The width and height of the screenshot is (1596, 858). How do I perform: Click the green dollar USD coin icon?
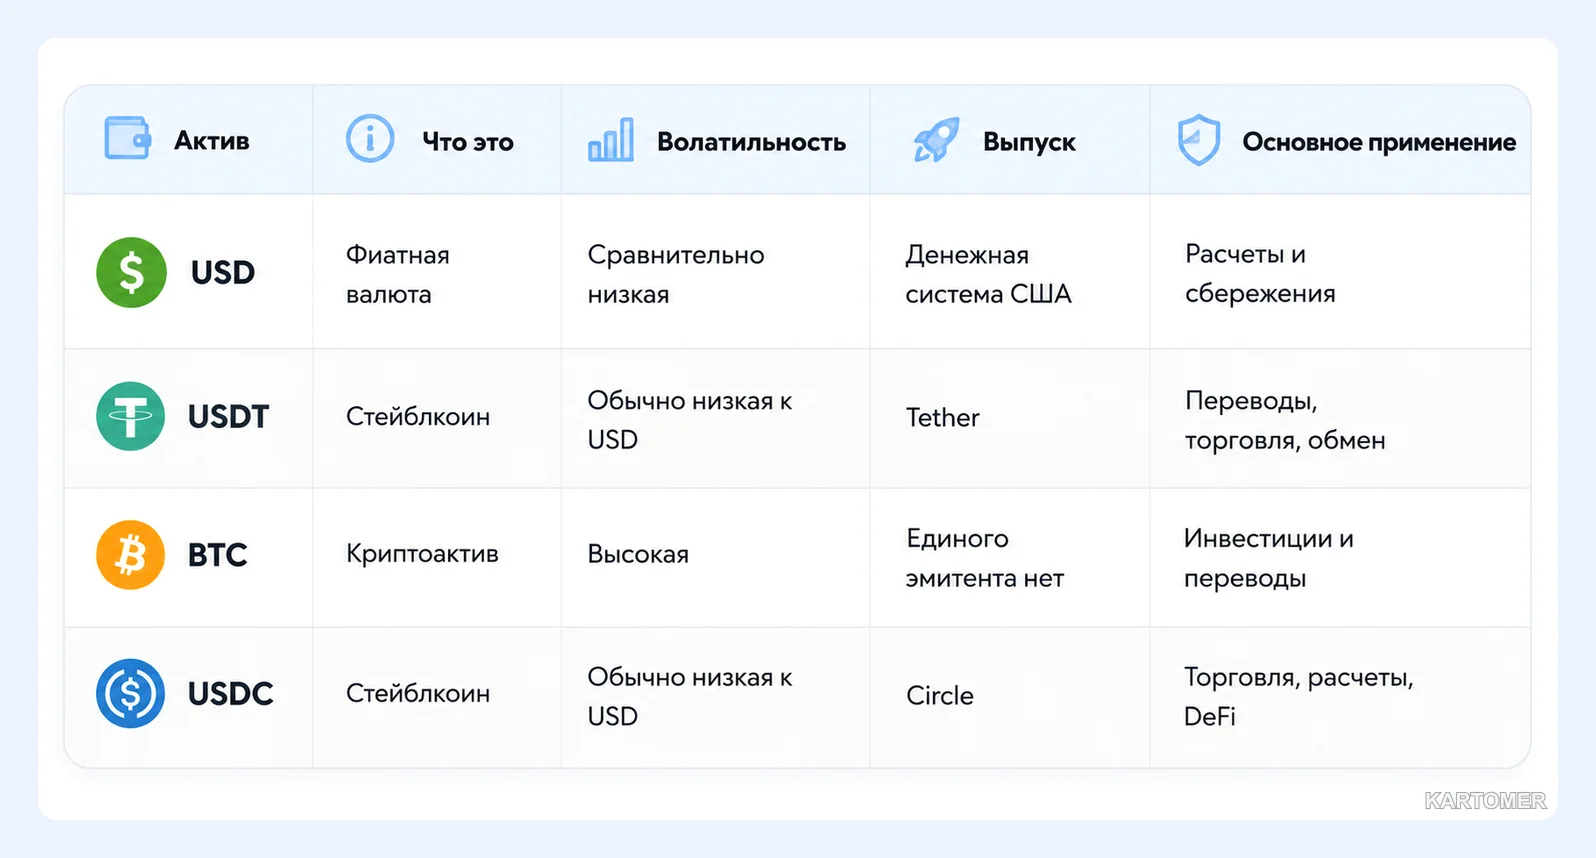click(131, 272)
